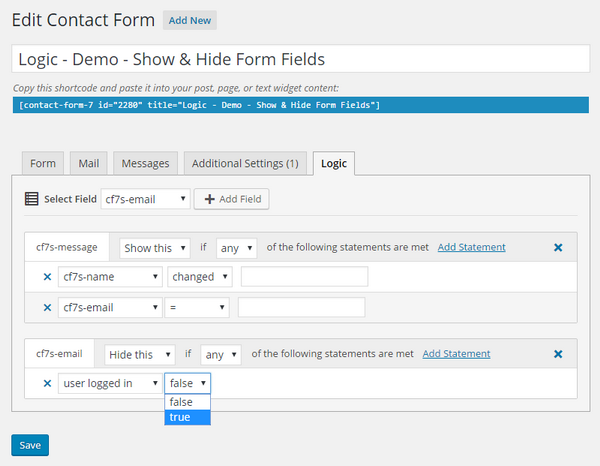Image resolution: width=600 pixels, height=466 pixels.
Task: Click Add Statement link for cf7s-message
Action: click(471, 247)
